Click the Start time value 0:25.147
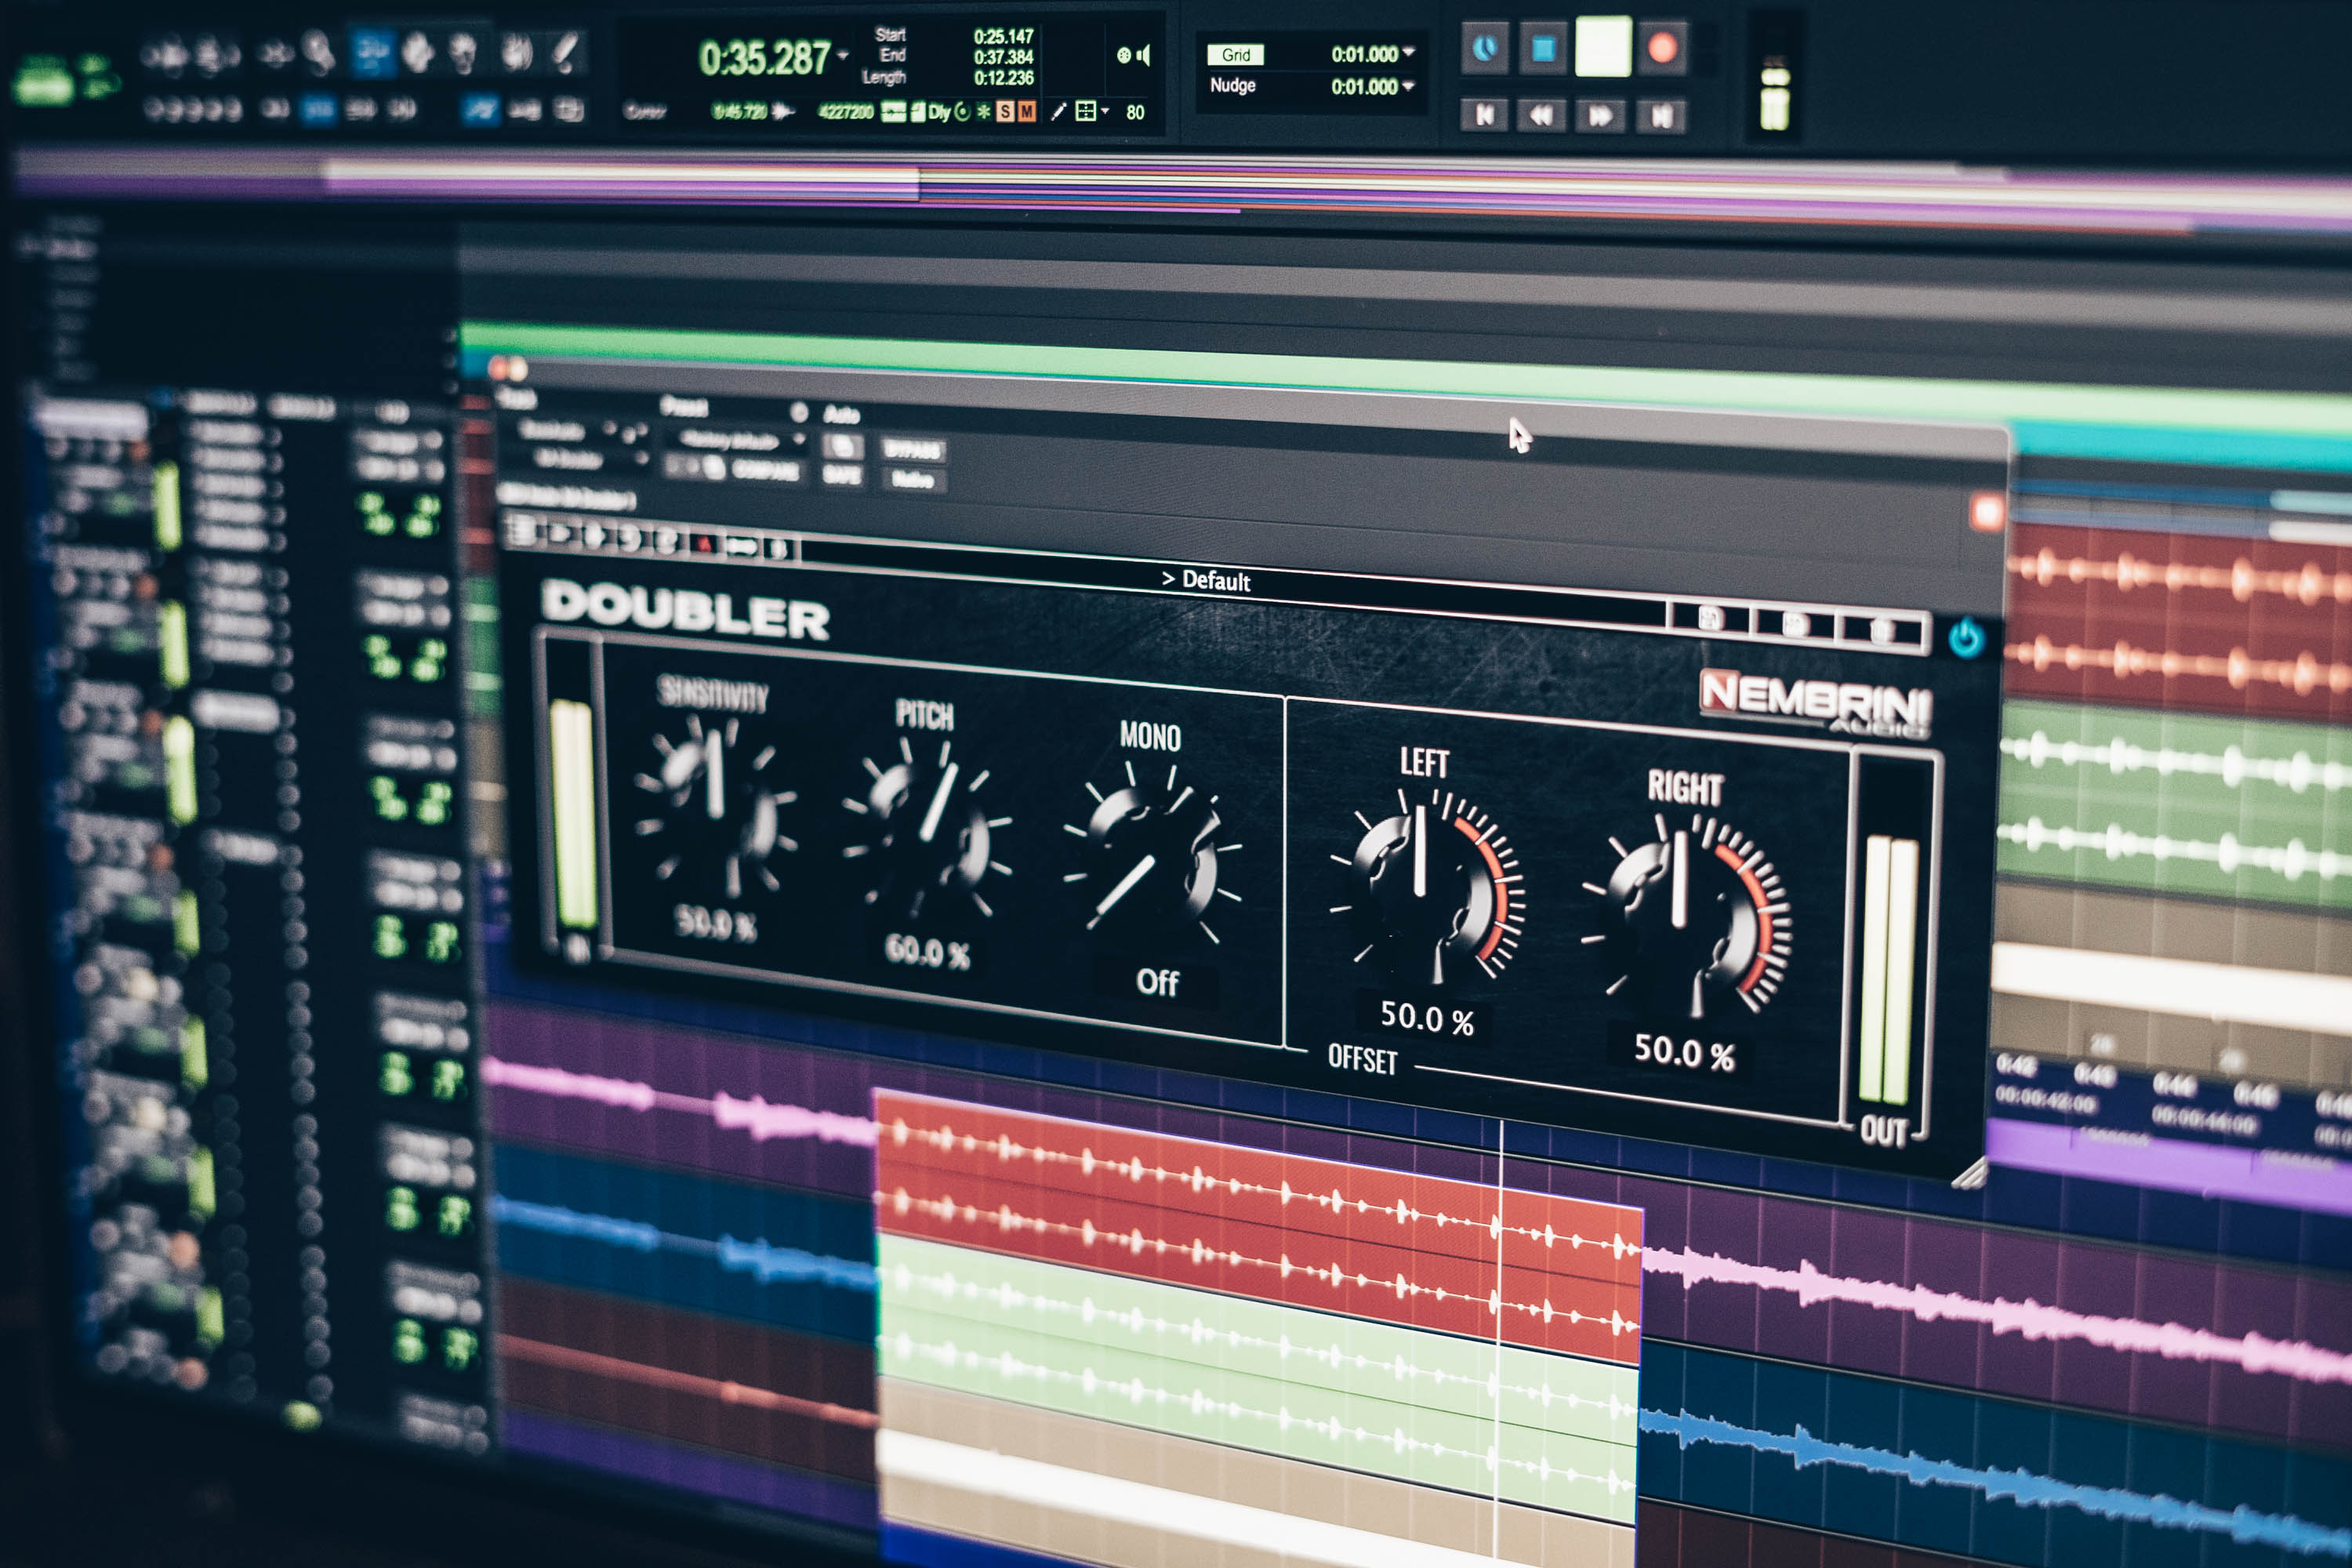This screenshot has height=1568, width=2352. 1003,37
